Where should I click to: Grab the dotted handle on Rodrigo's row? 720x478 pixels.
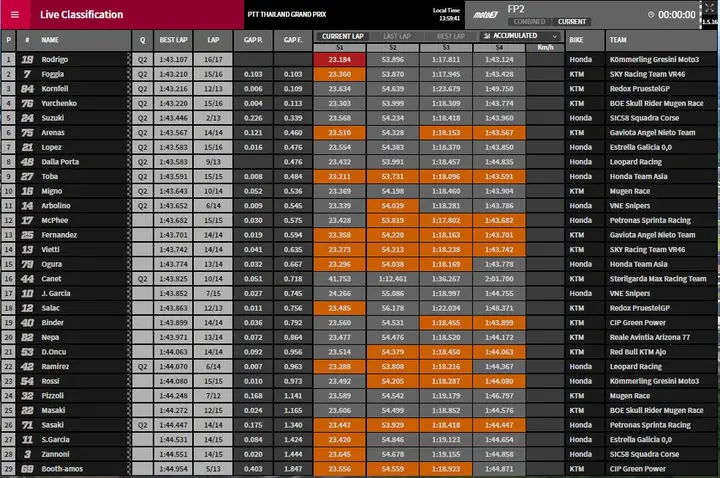(129, 59)
